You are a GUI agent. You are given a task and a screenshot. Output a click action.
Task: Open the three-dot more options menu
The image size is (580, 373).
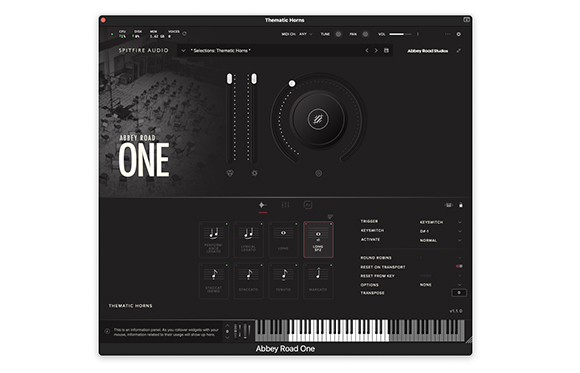click(448, 34)
